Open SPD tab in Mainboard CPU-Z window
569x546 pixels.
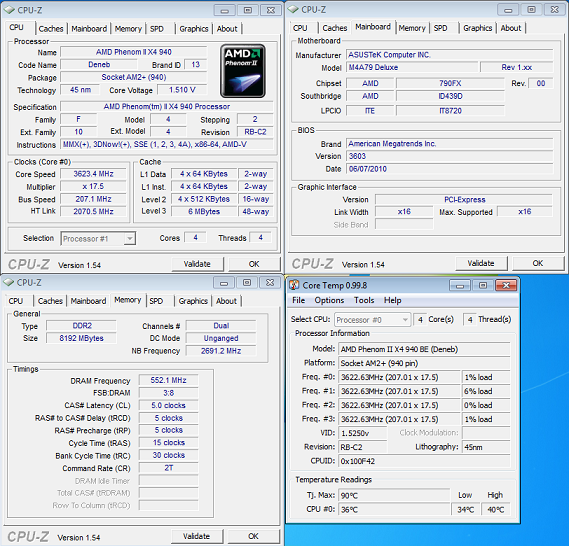tap(441, 28)
